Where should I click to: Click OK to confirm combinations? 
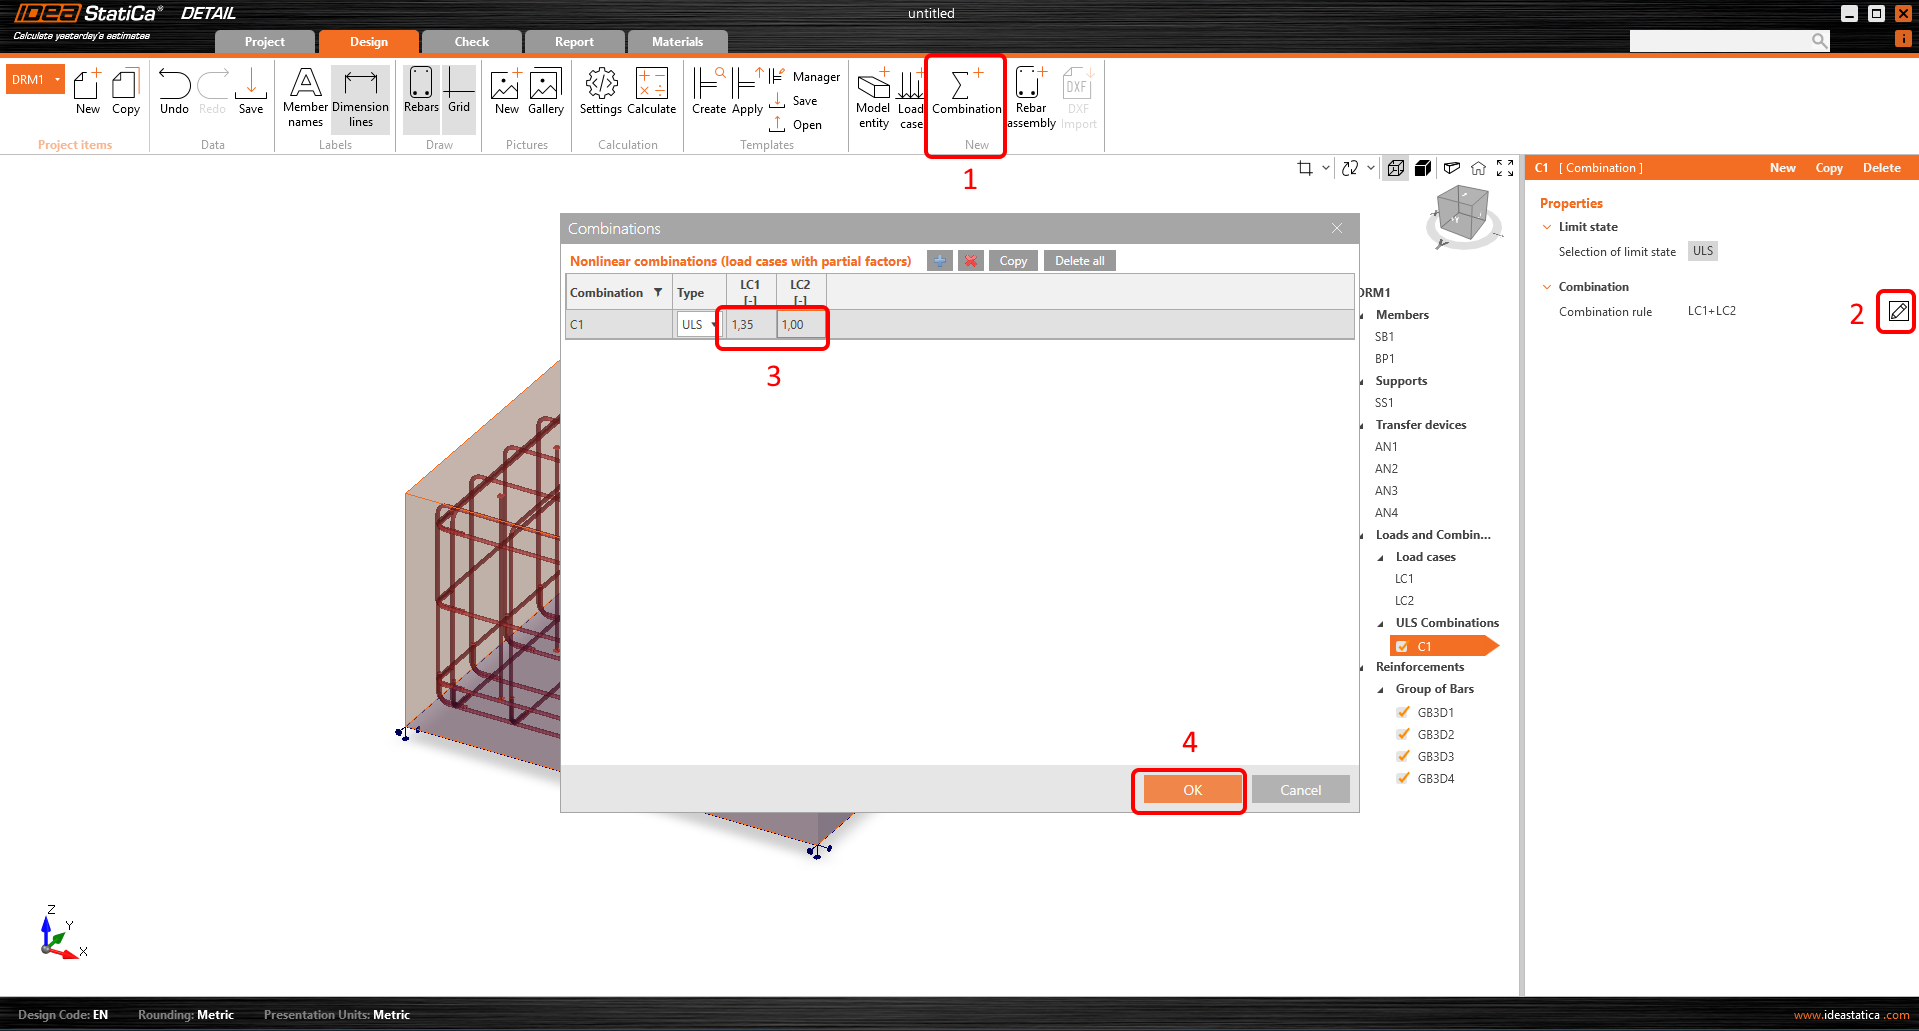pyautogui.click(x=1189, y=789)
